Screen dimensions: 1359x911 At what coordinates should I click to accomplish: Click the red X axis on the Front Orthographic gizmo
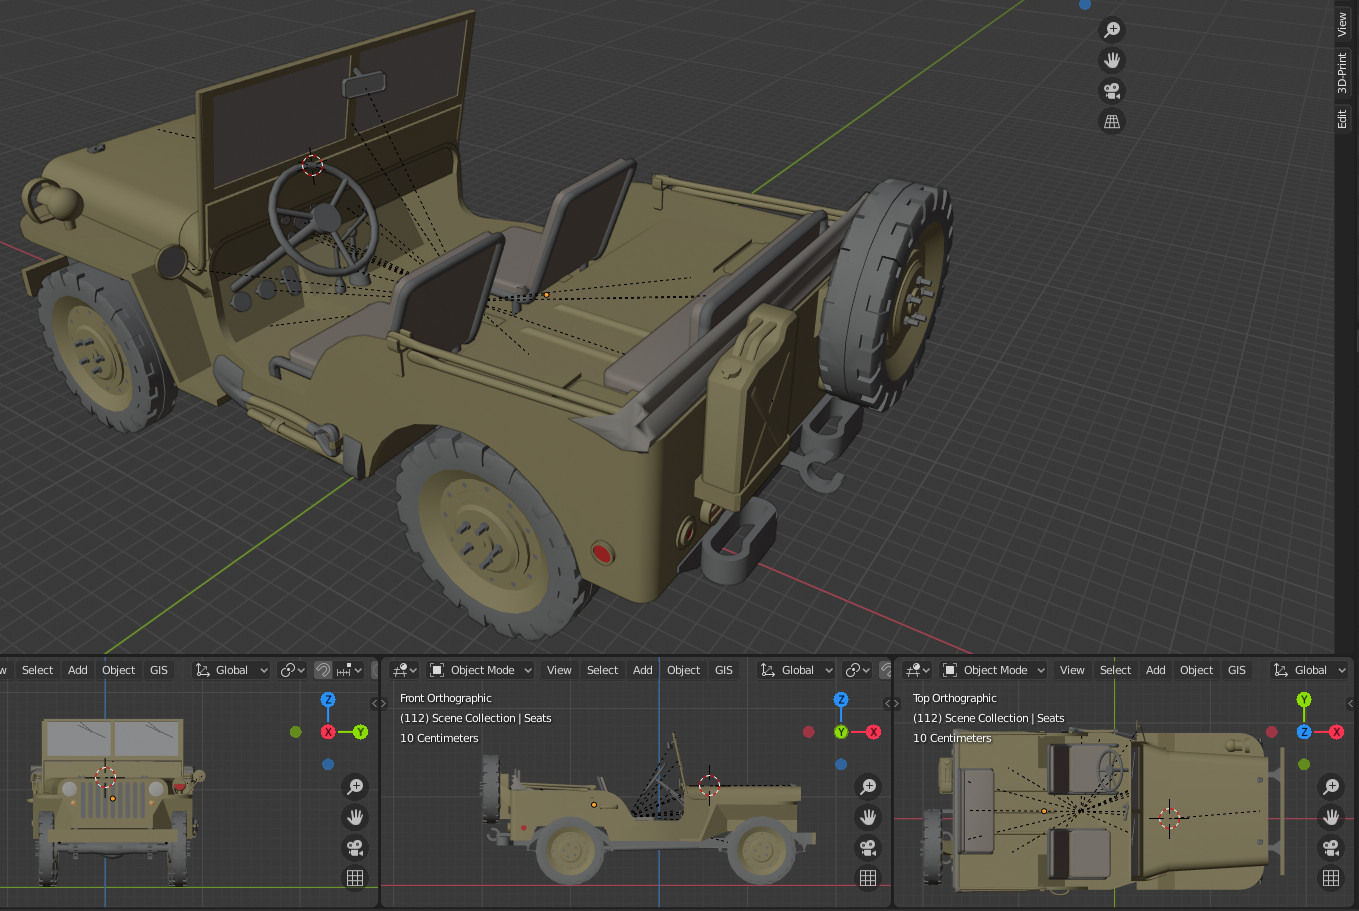[x=873, y=732]
